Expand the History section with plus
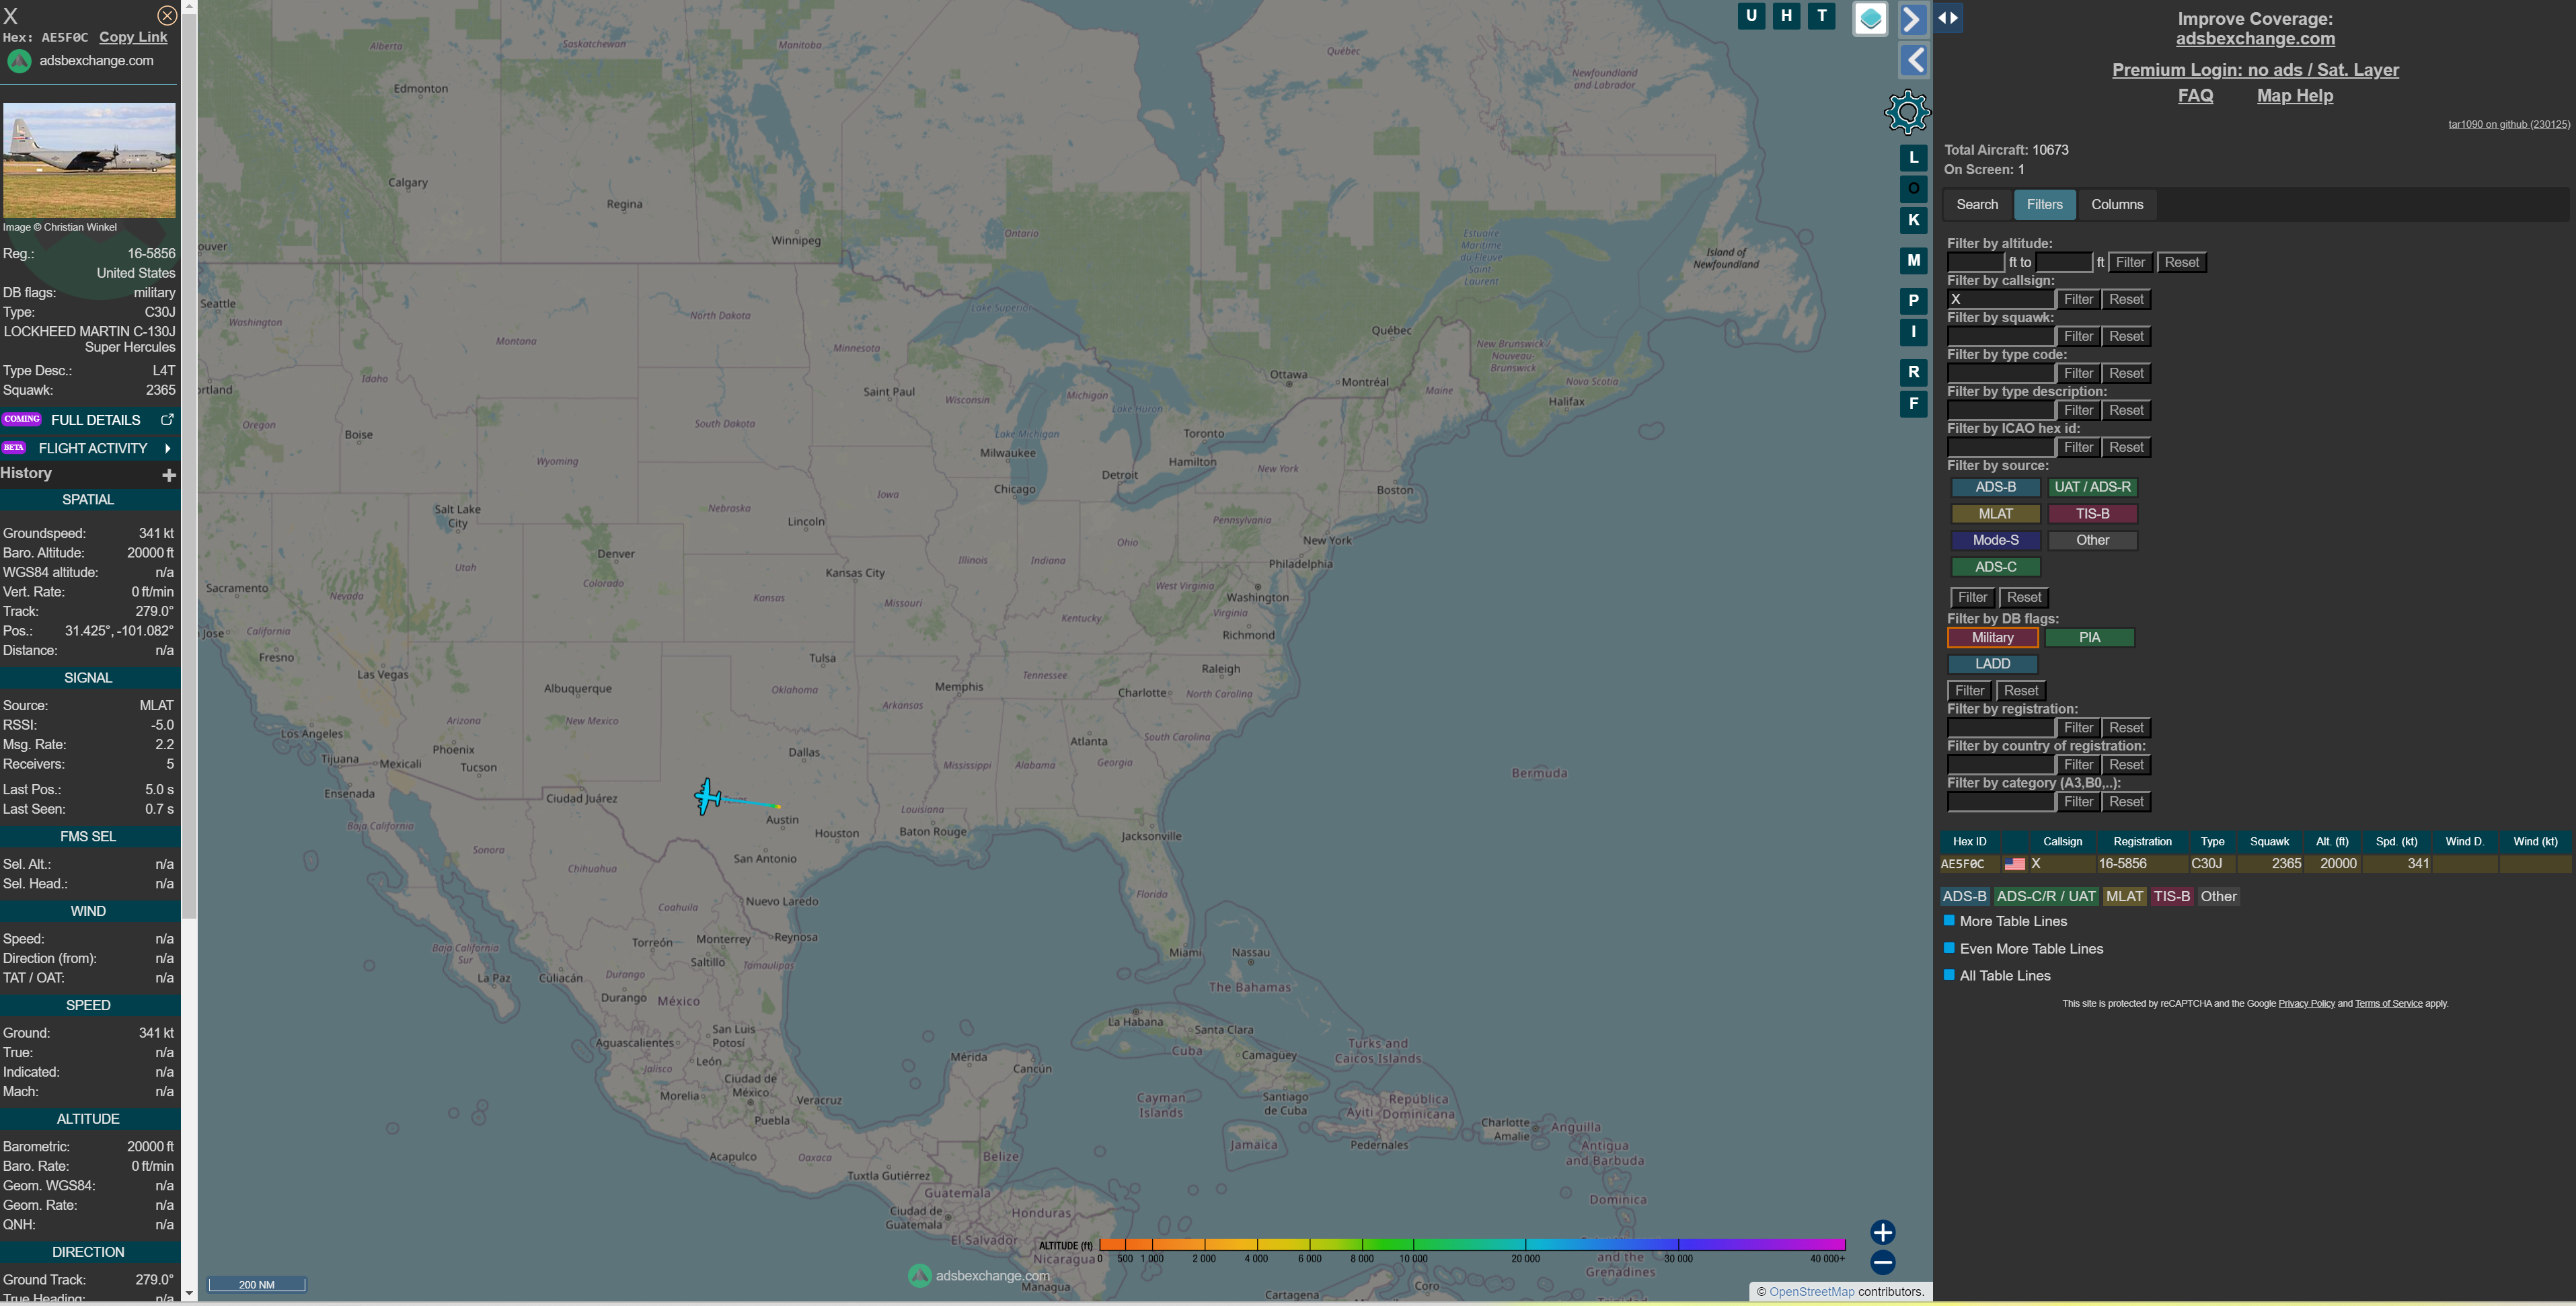The width and height of the screenshot is (2576, 1306). click(x=169, y=475)
